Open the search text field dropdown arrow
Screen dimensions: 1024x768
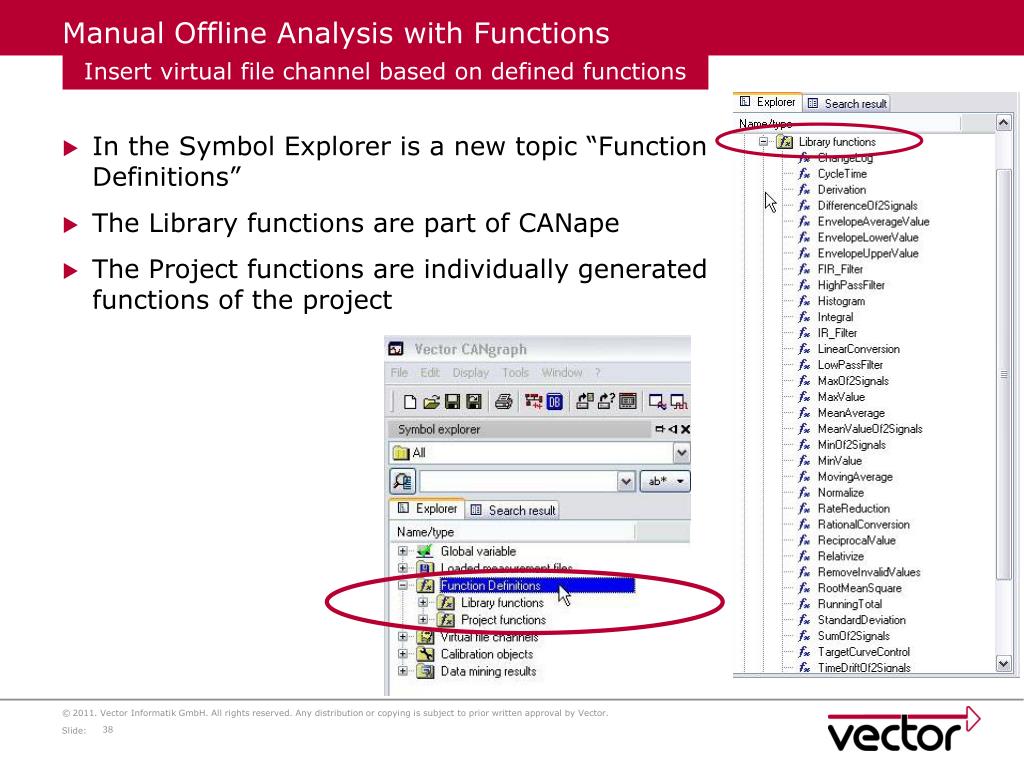(626, 481)
